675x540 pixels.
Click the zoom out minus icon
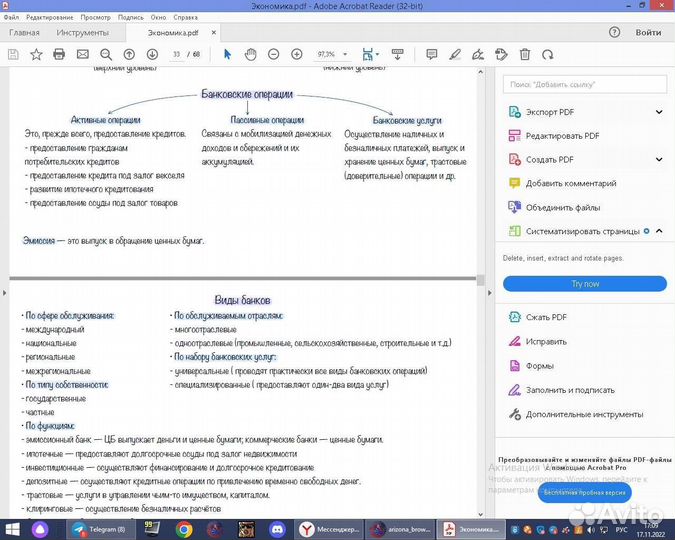click(273, 54)
